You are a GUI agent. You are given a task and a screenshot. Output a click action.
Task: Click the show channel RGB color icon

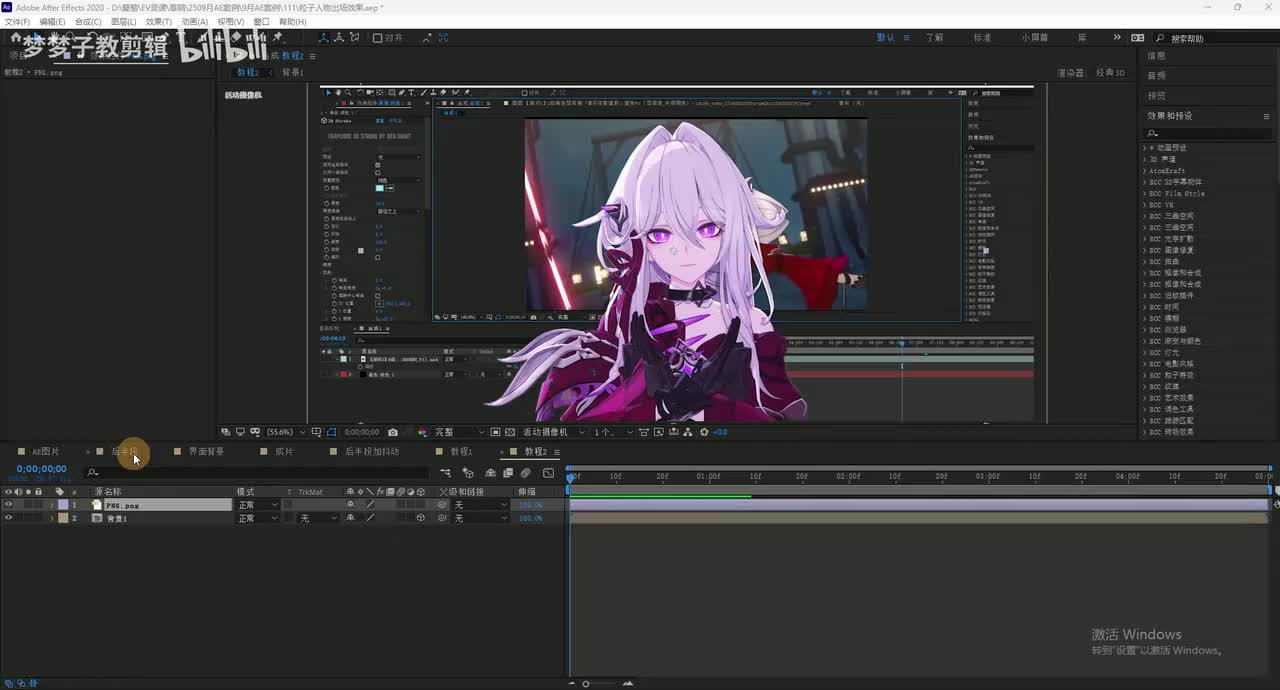[422, 432]
